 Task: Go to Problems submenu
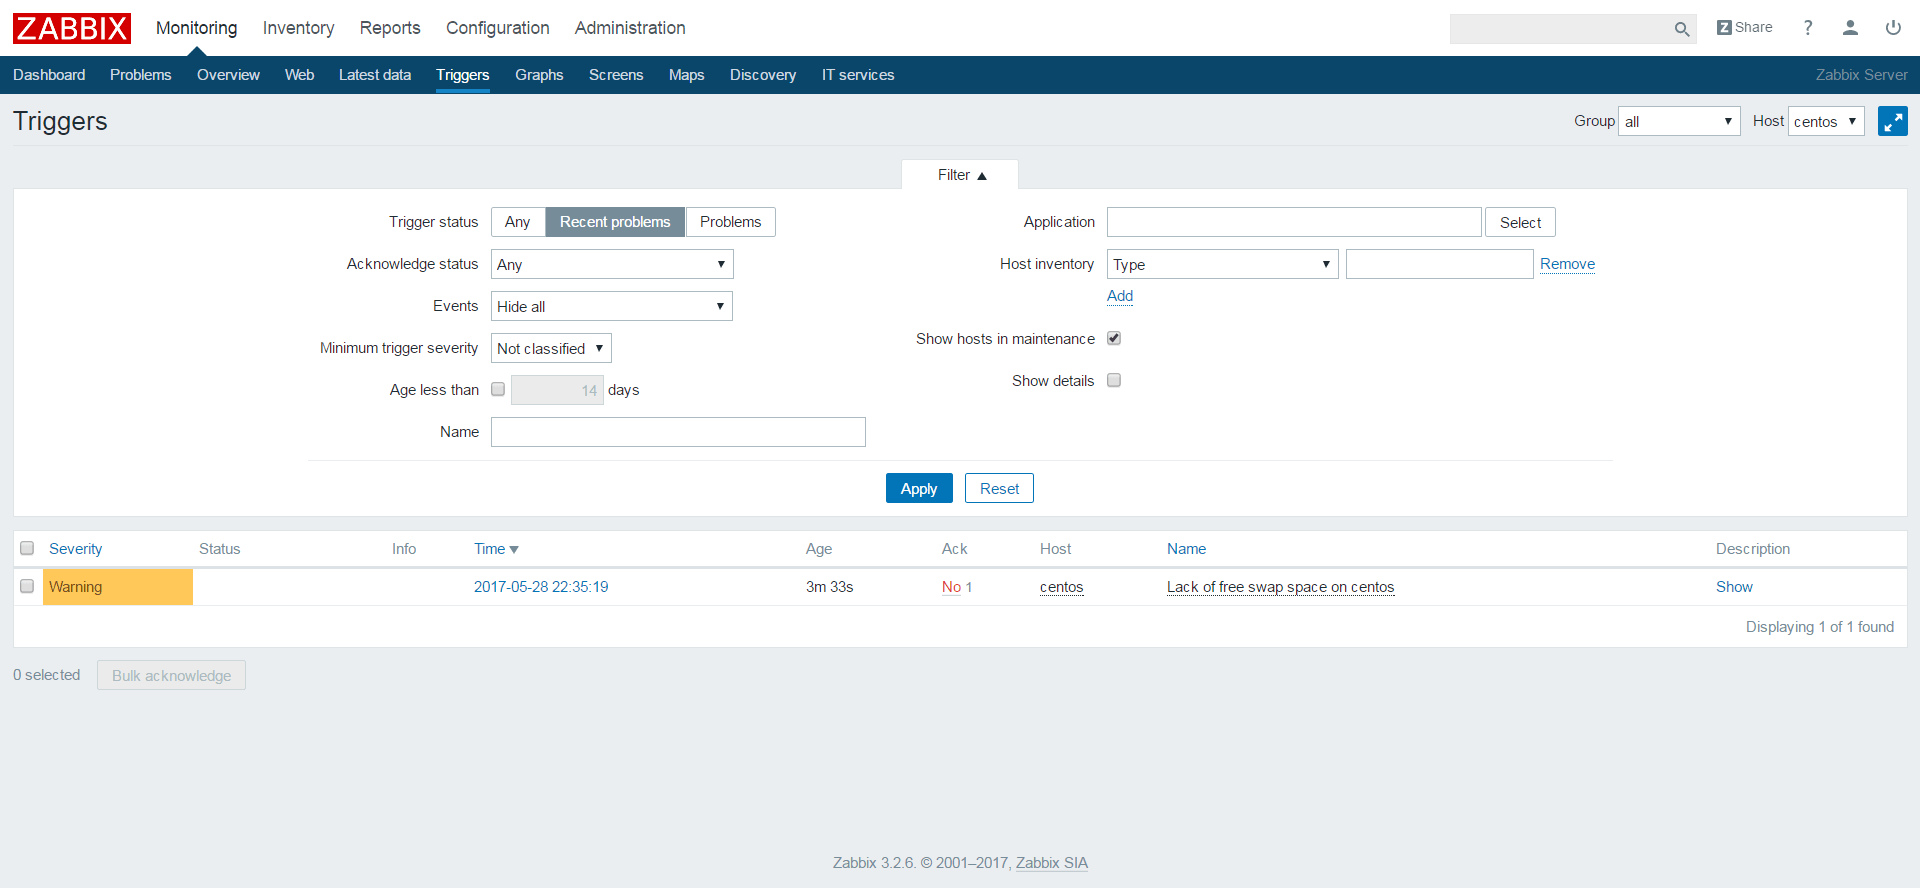coord(141,75)
